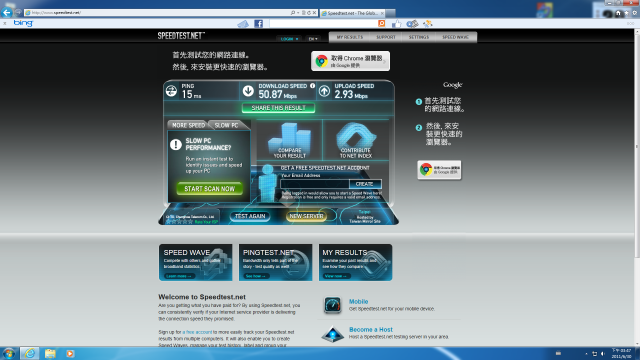The image size is (640, 360).
Task: Click the browser Forward arrow button
Action: [18, 13]
